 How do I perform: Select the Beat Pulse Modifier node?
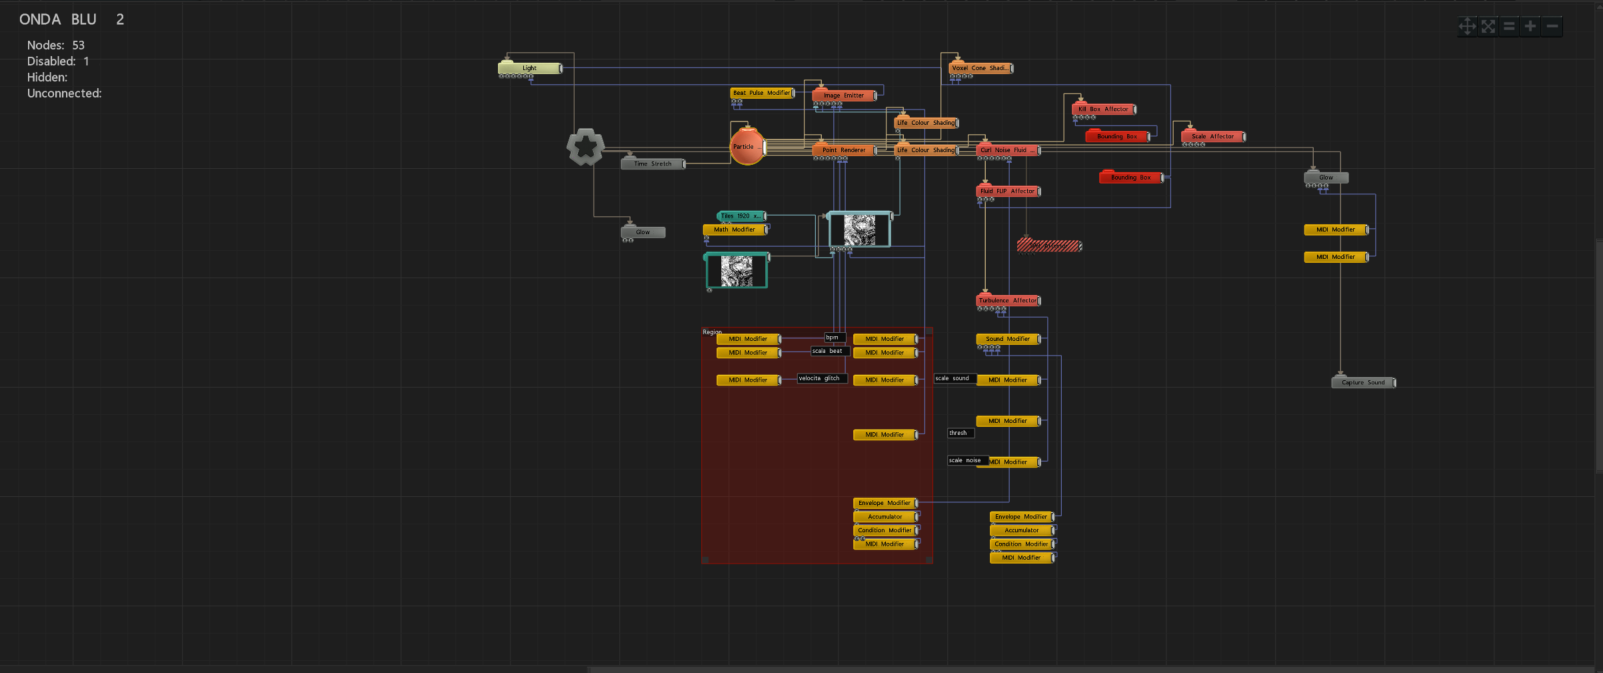pyautogui.click(x=761, y=93)
